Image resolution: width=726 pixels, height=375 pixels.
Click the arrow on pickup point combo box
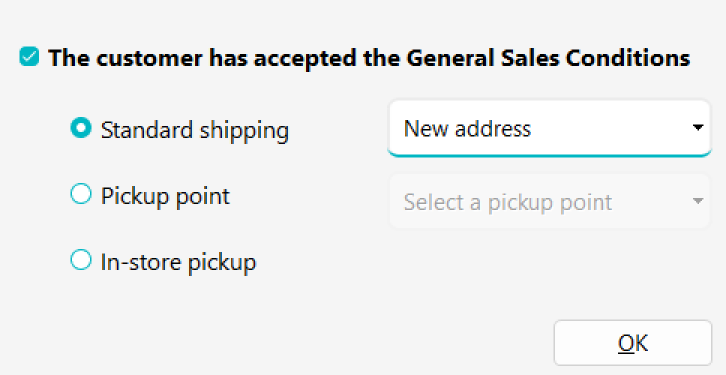point(698,201)
